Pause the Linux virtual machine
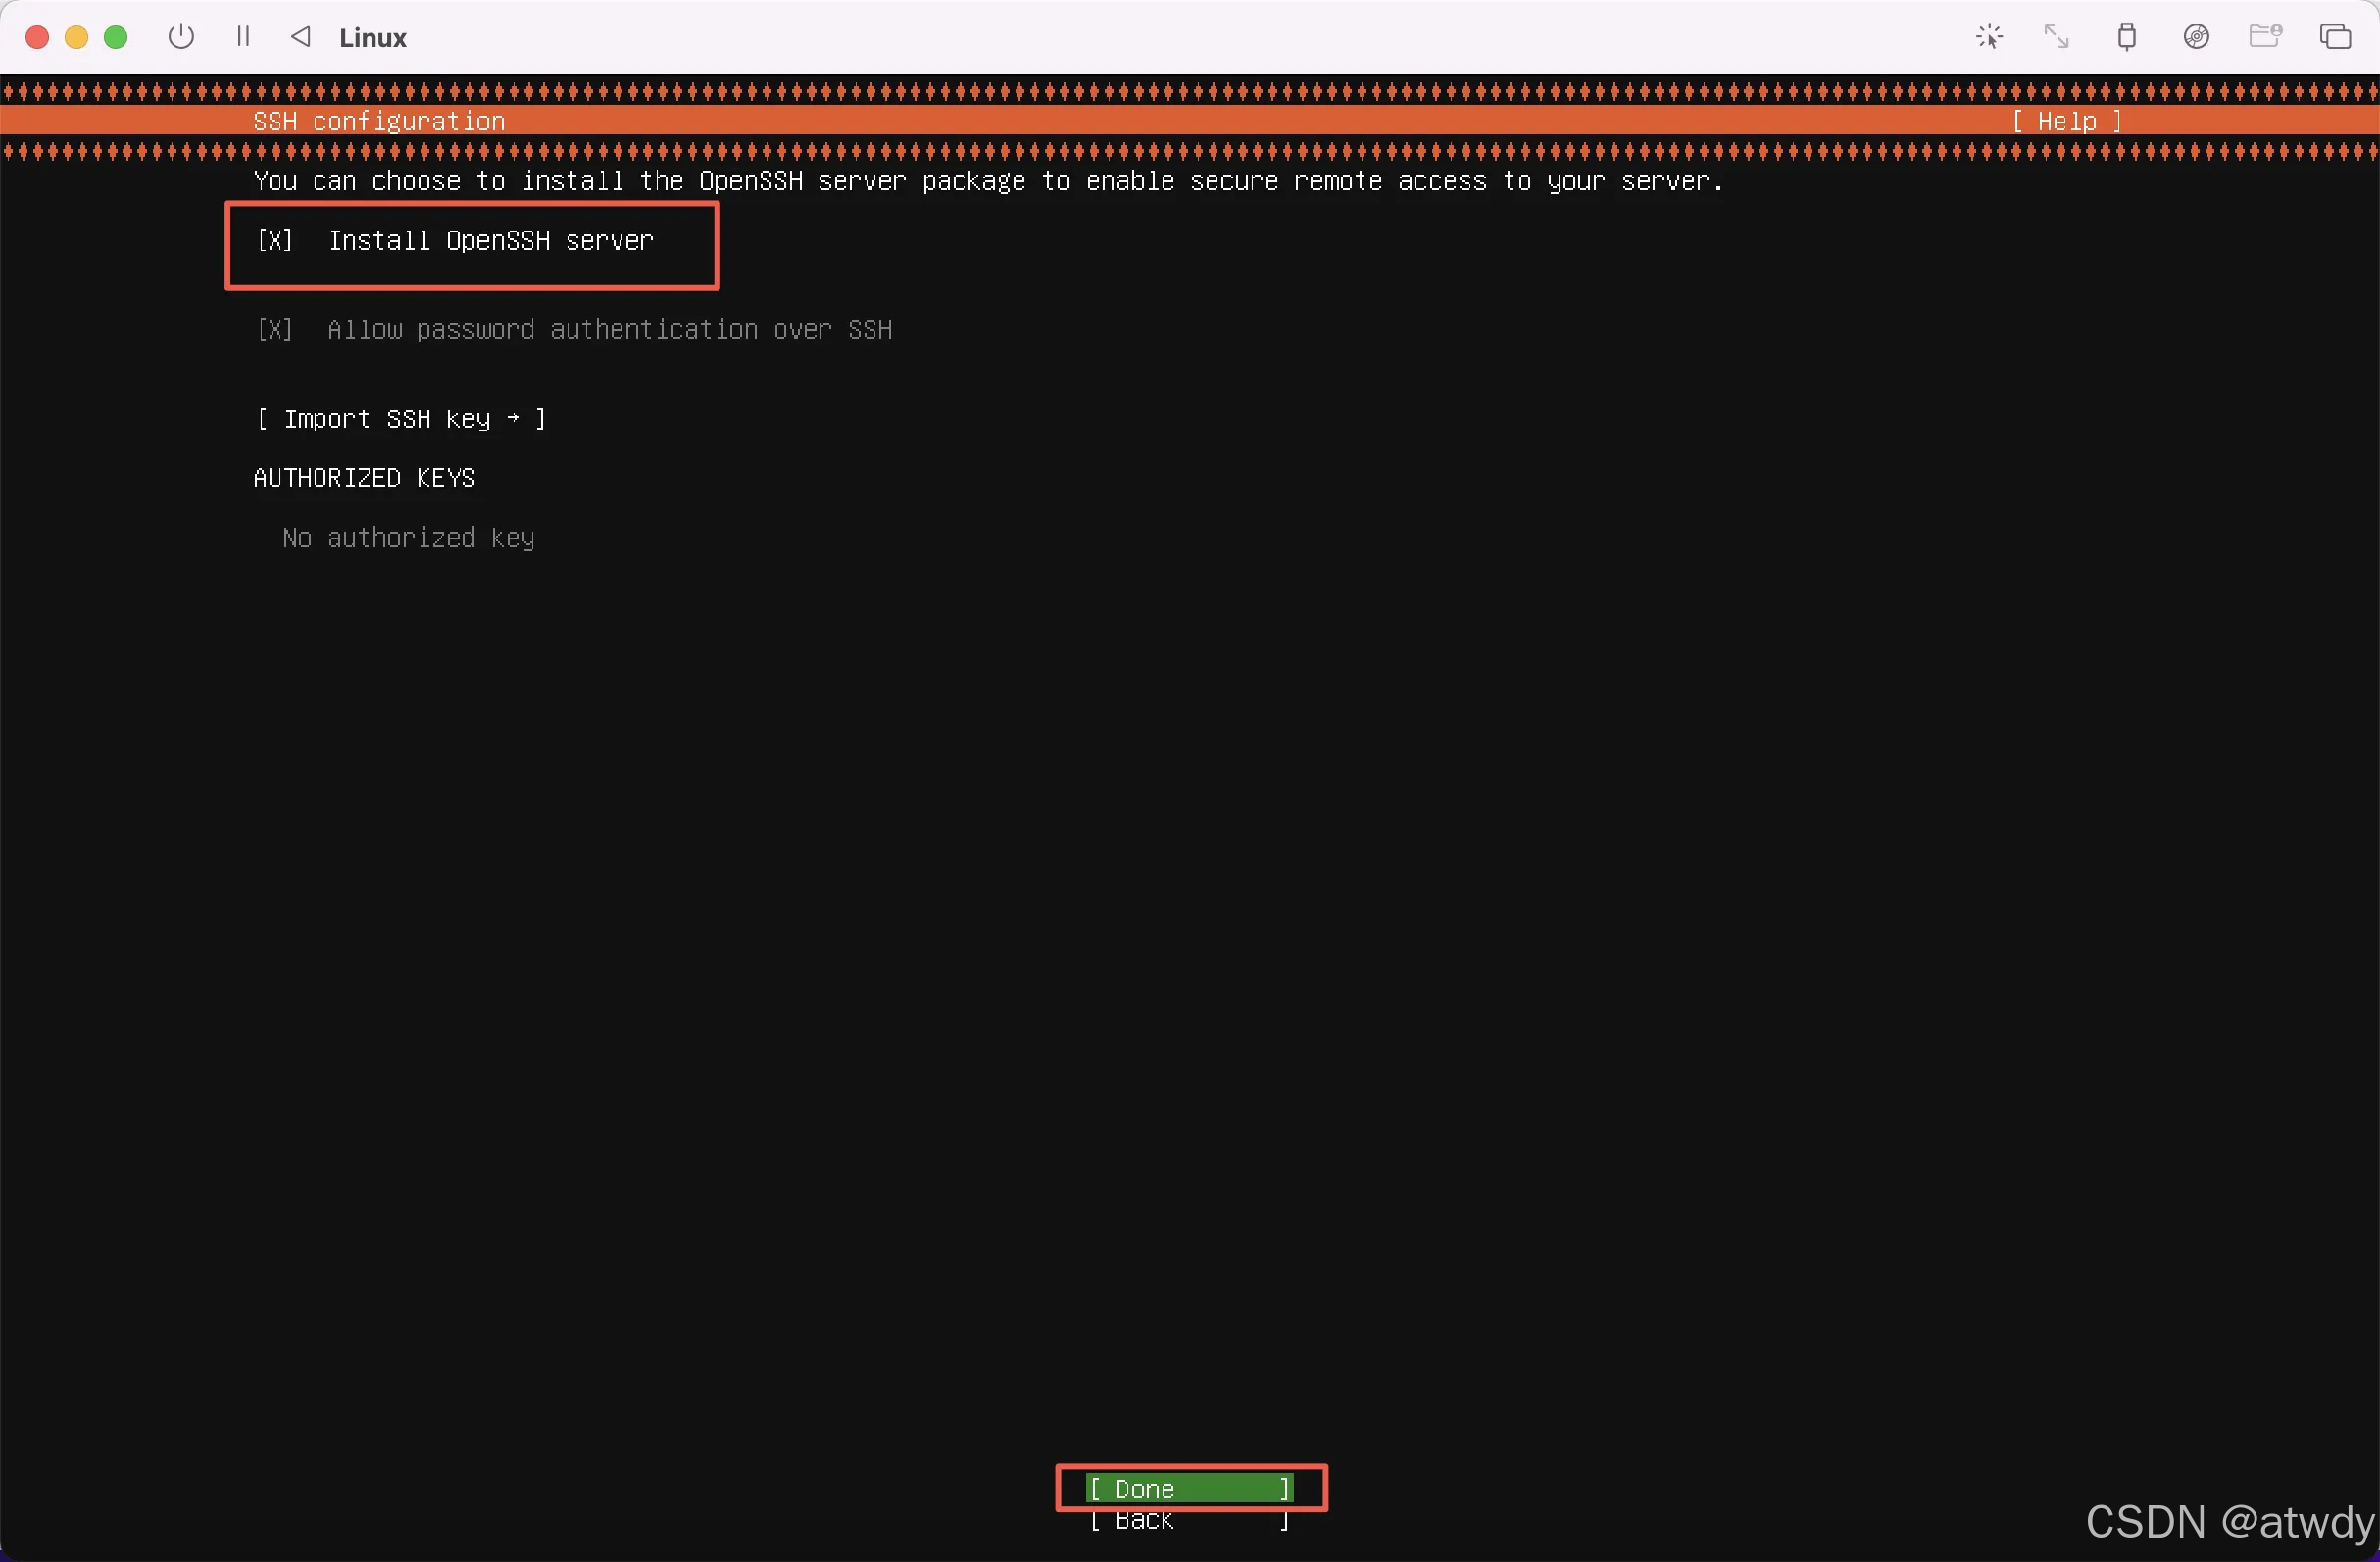The height and width of the screenshot is (1562, 2380). 242,37
